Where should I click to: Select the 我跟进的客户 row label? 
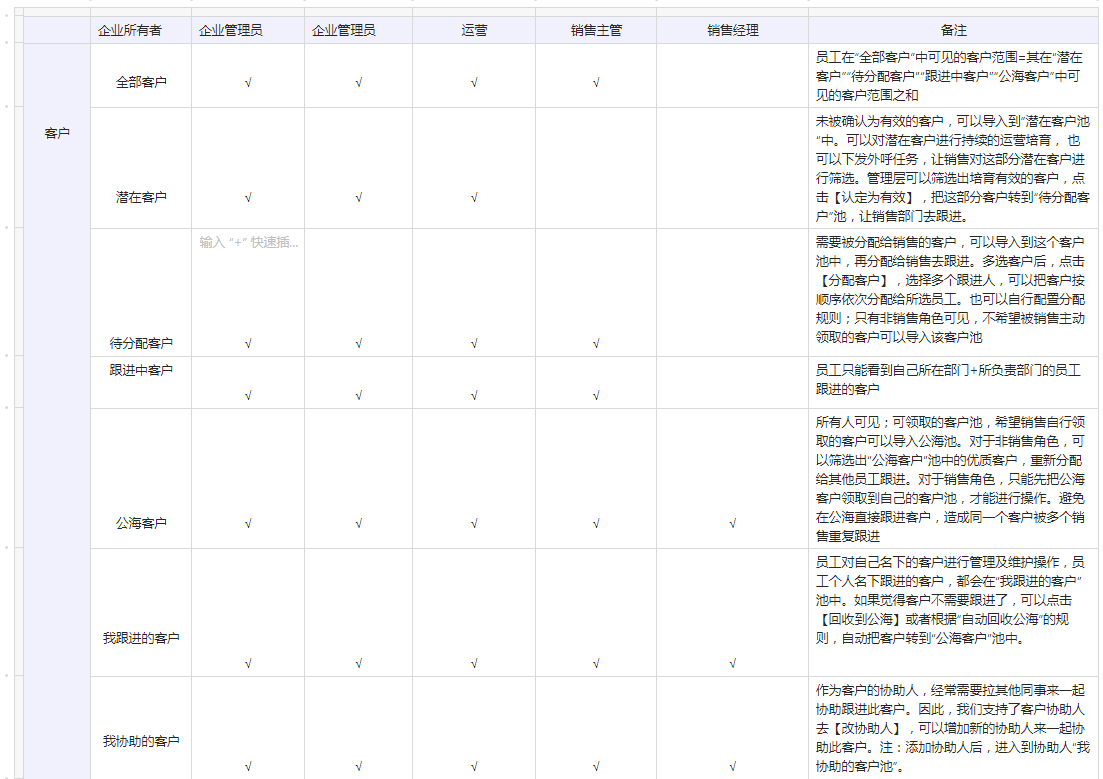coord(141,638)
